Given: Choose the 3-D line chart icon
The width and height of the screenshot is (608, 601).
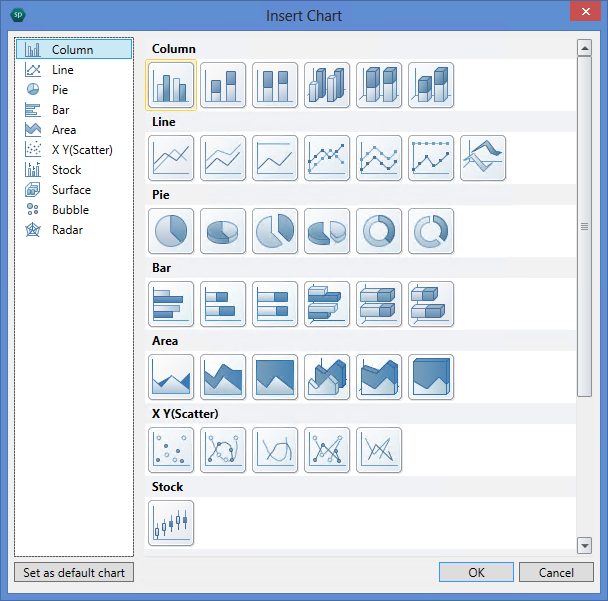Looking at the screenshot, I should tap(483, 158).
